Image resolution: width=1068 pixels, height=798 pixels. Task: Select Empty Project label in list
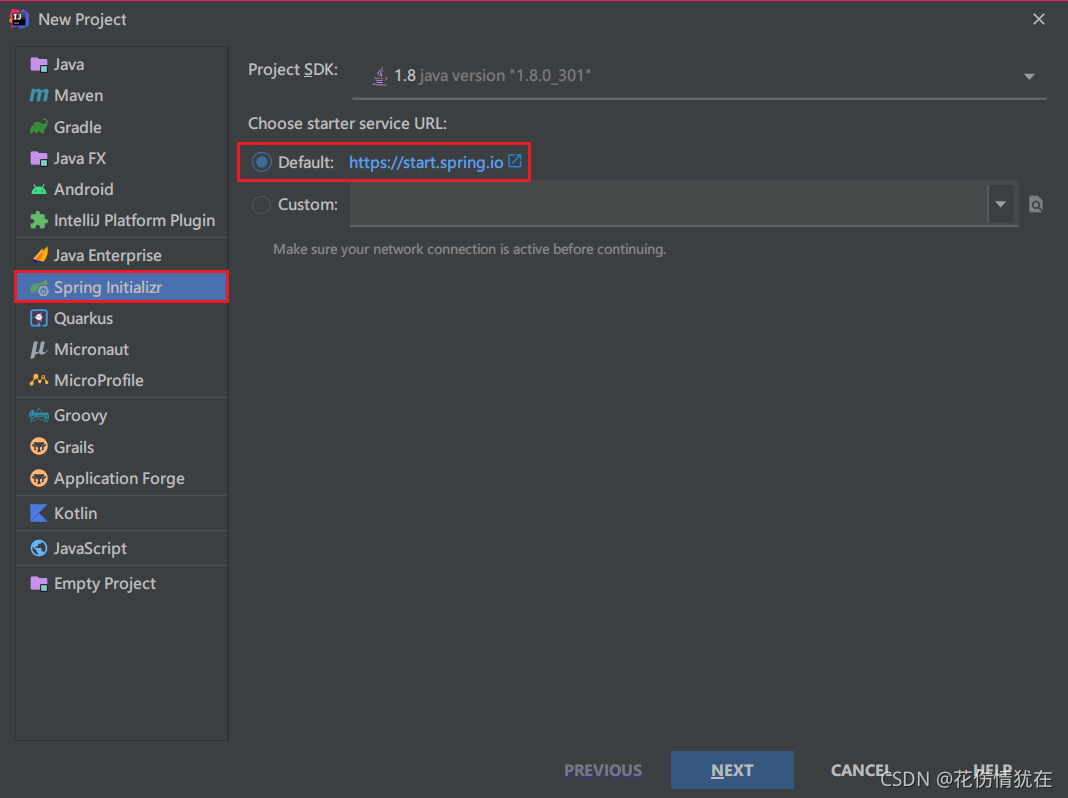click(x=105, y=584)
